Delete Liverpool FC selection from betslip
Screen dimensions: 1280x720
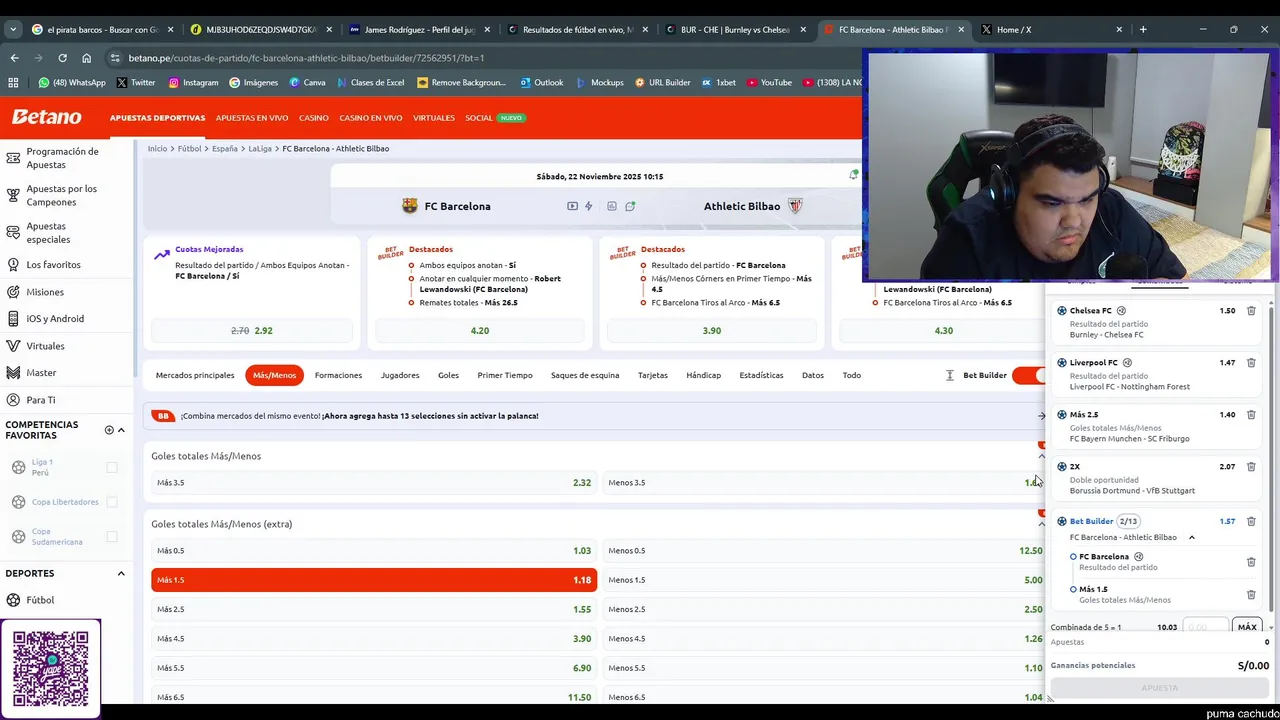tap(1251, 363)
